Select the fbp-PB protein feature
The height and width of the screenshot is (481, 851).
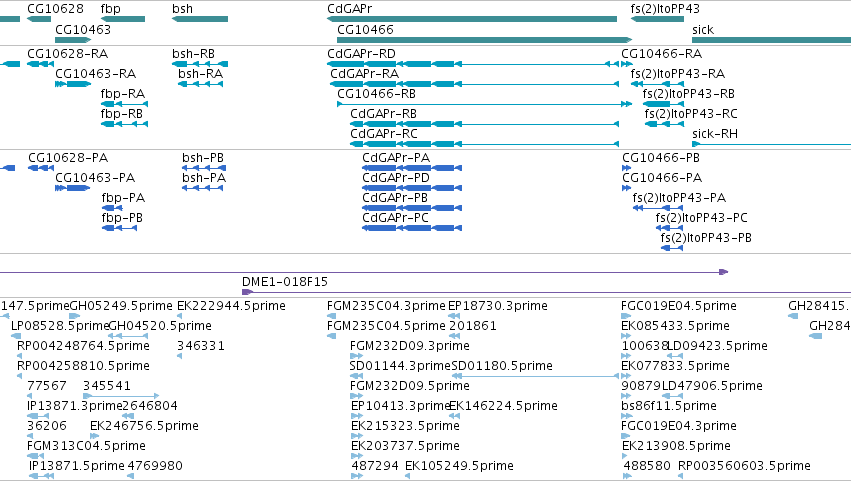119,227
